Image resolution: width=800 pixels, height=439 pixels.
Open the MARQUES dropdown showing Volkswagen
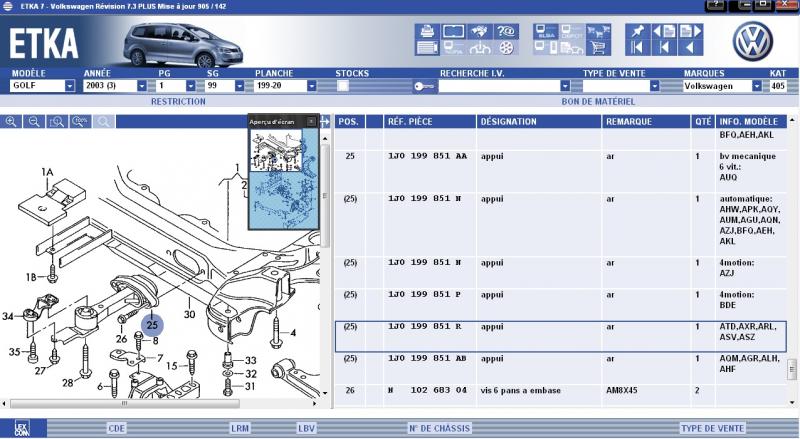[x=757, y=86]
